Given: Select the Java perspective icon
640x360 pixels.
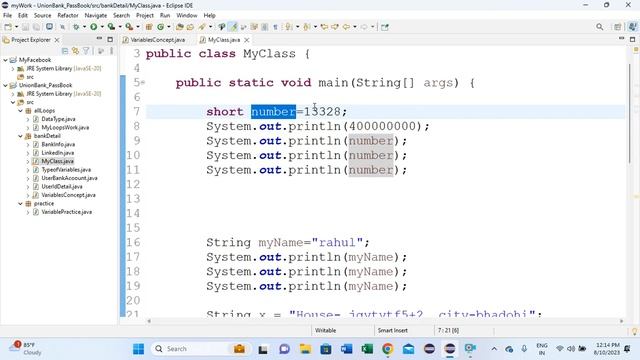Looking at the screenshot, I should tap(632, 27).
